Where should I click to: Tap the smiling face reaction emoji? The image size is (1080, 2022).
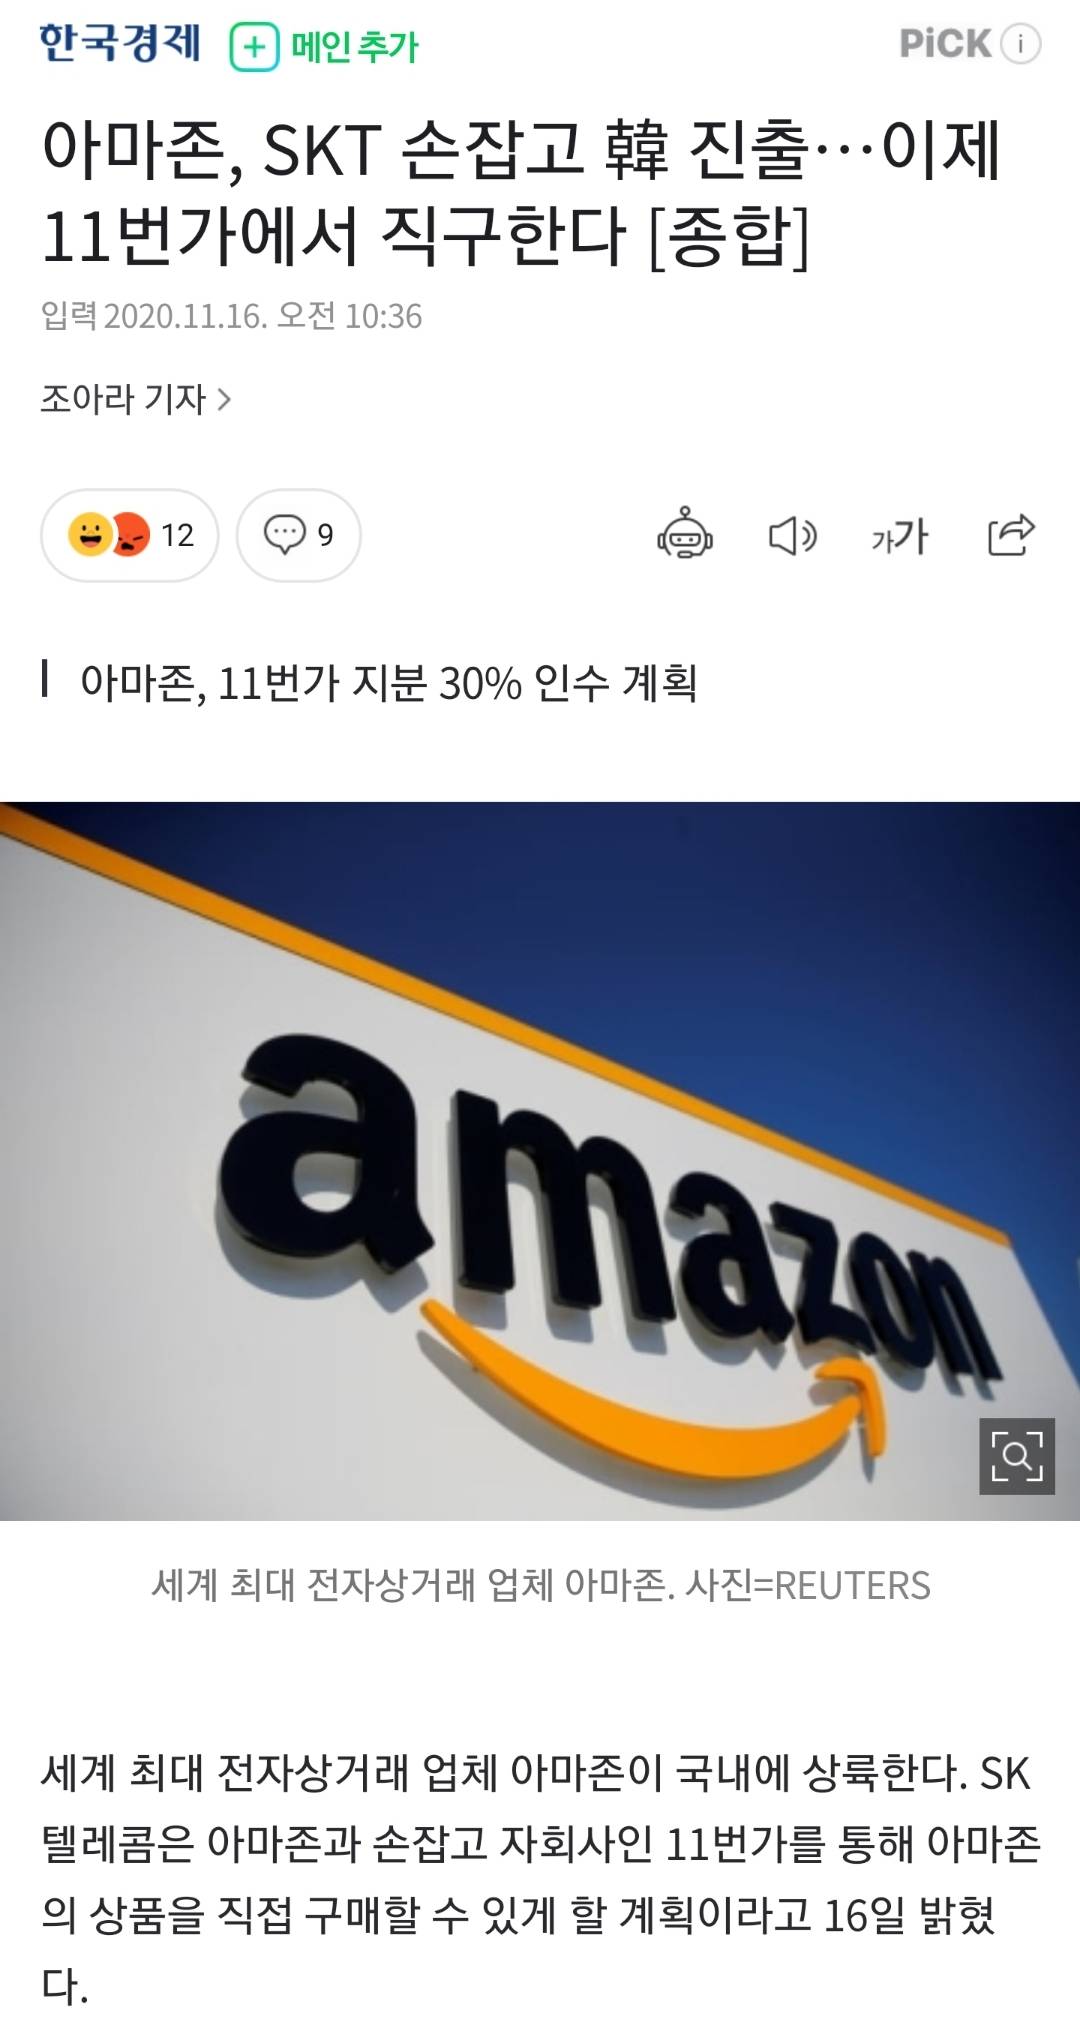(89, 534)
